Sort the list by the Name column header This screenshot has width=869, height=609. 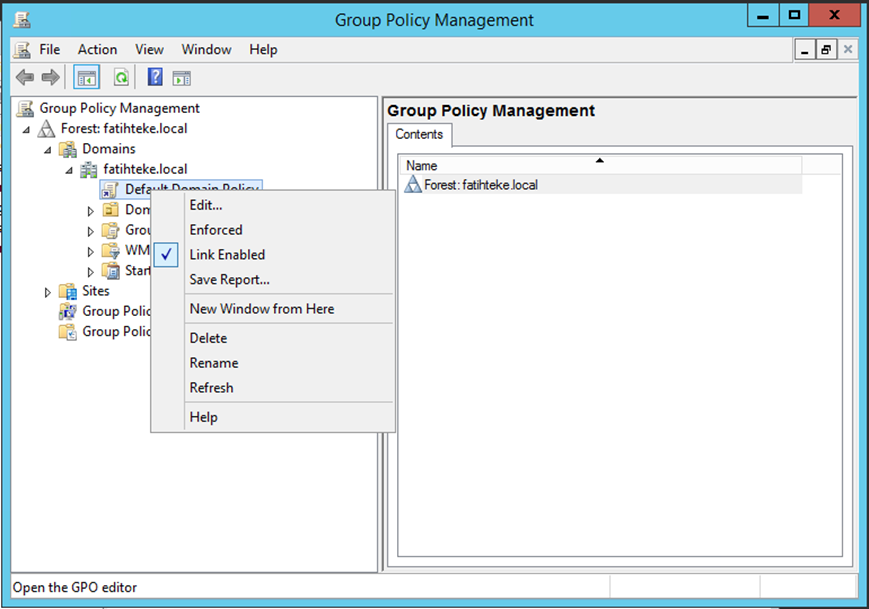click(x=600, y=166)
